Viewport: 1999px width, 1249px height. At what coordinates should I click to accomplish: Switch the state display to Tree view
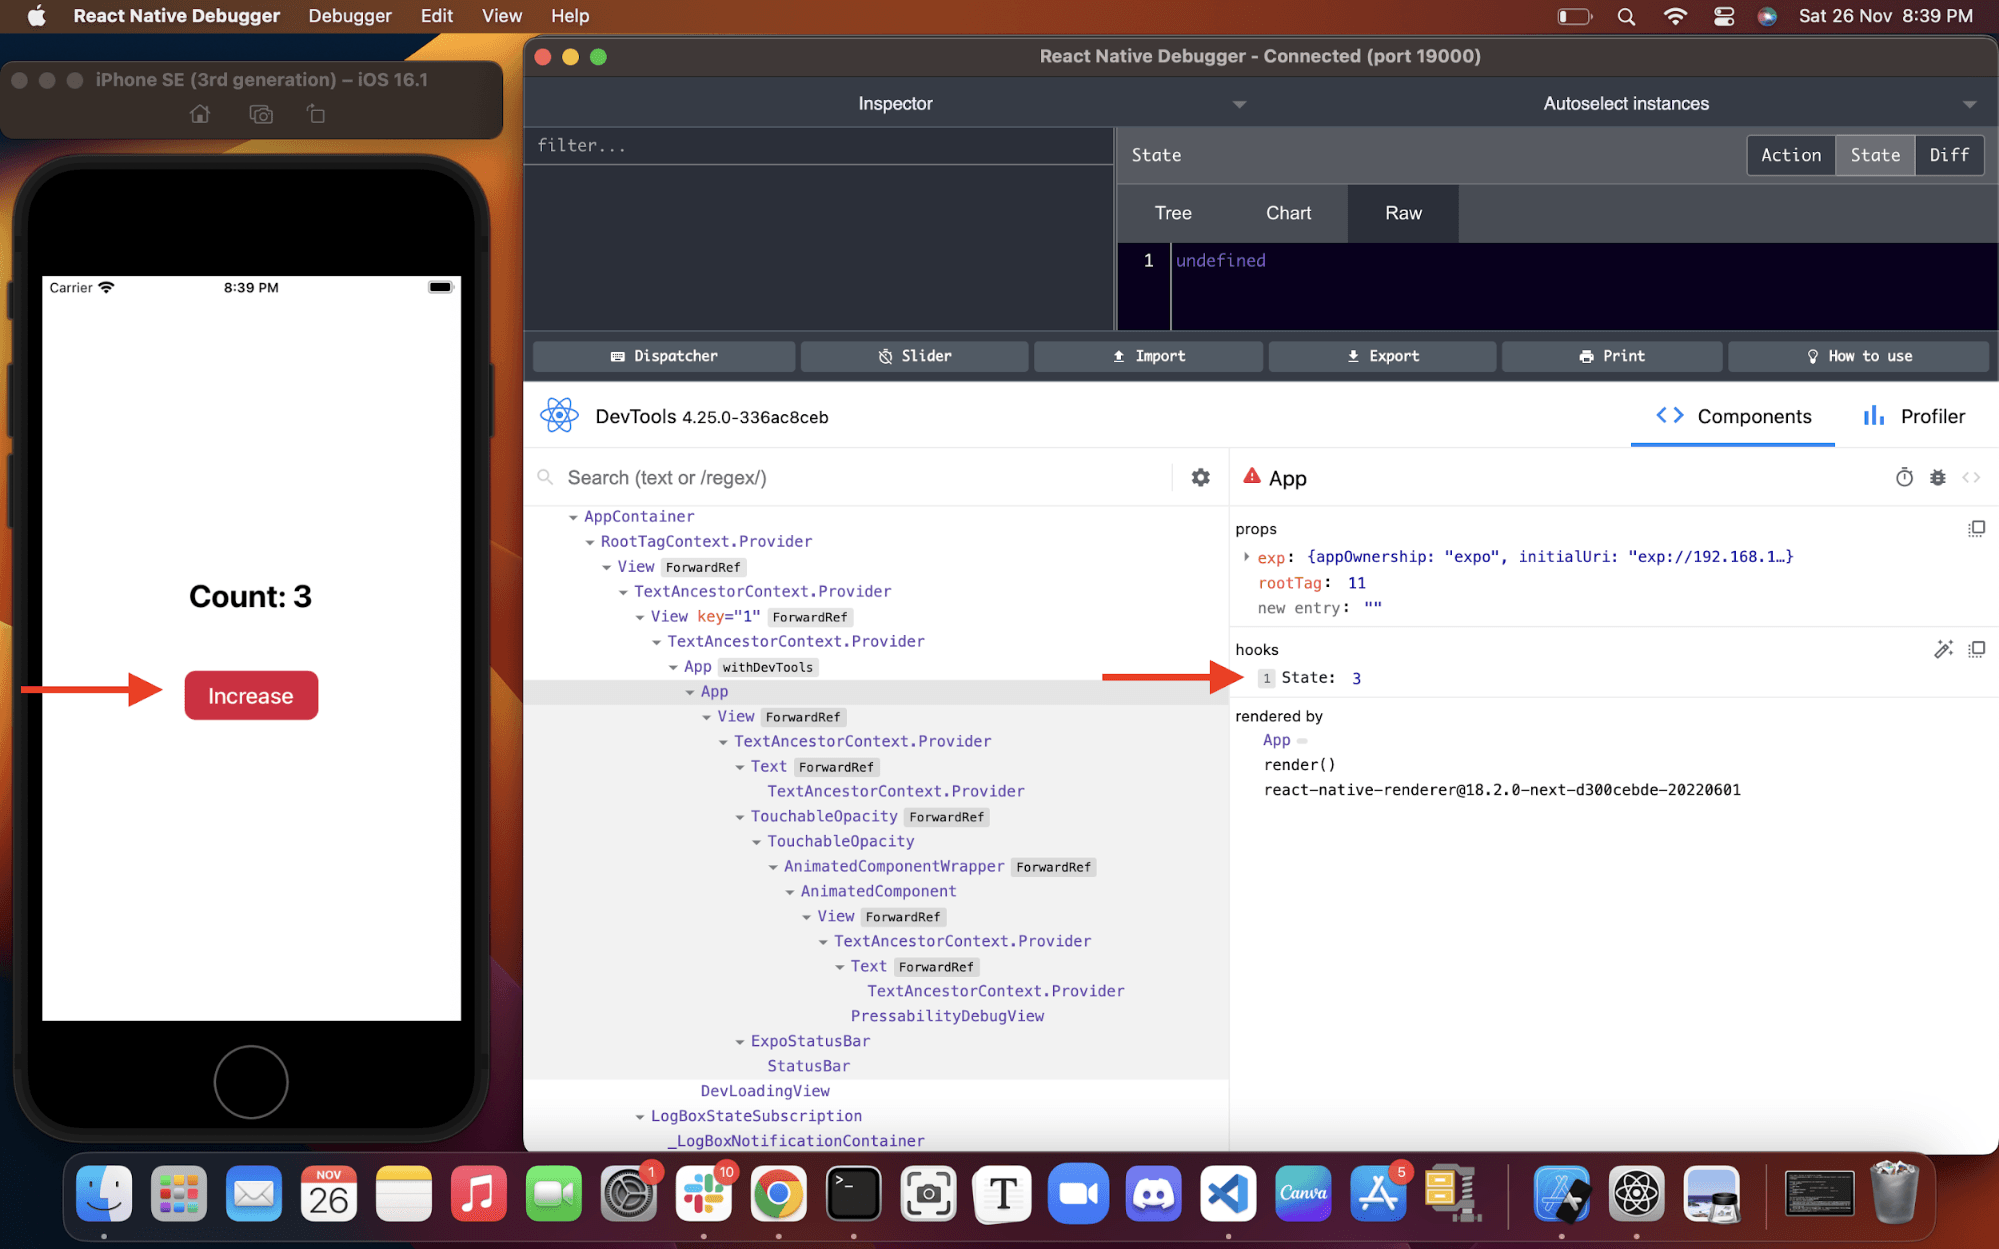pyautogui.click(x=1172, y=213)
